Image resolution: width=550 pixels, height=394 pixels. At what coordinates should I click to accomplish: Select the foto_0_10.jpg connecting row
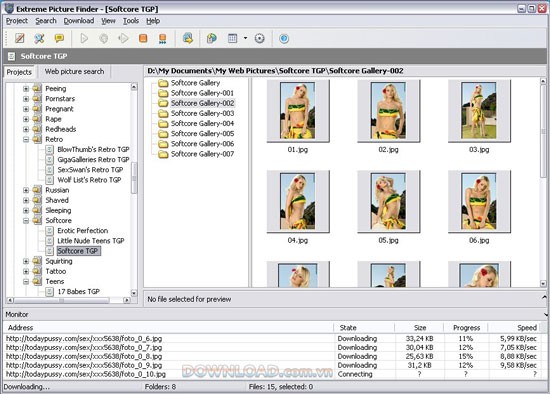275,374
